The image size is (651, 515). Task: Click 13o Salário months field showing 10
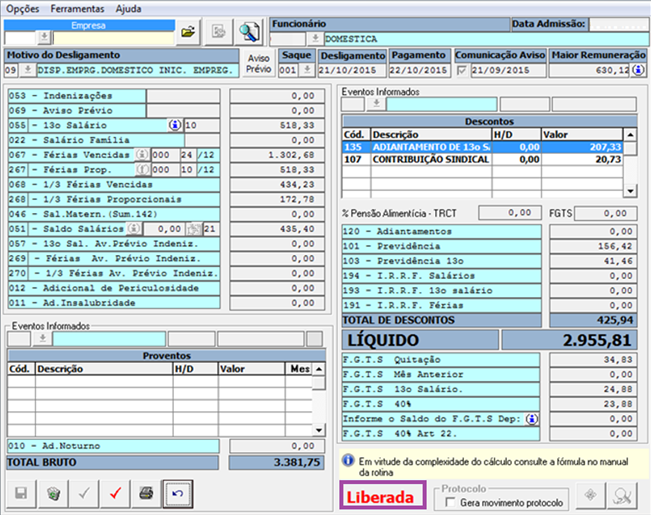pos(202,125)
